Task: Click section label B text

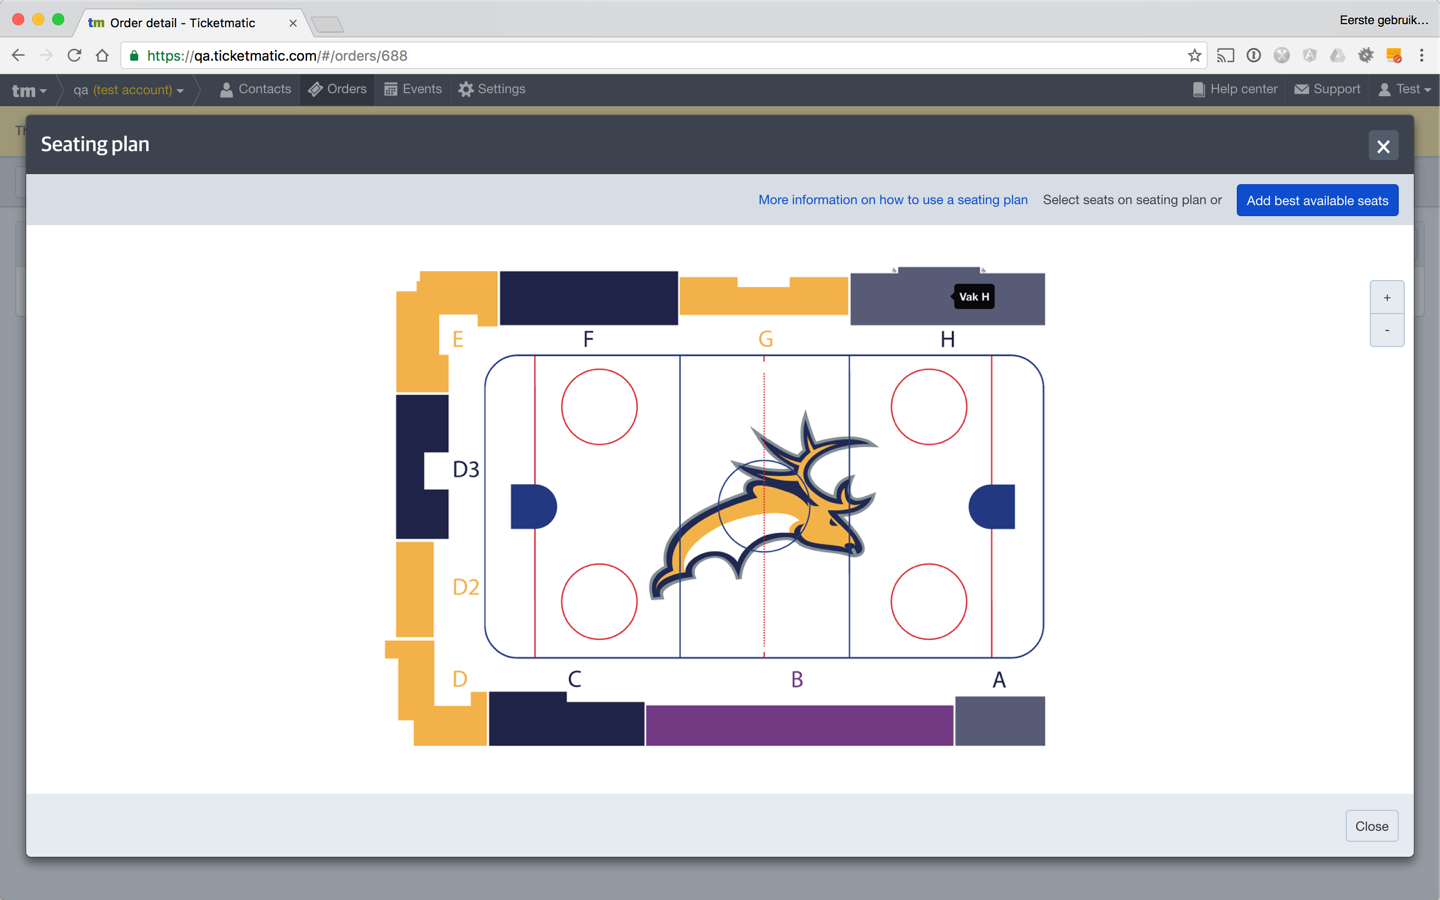Action: [797, 679]
